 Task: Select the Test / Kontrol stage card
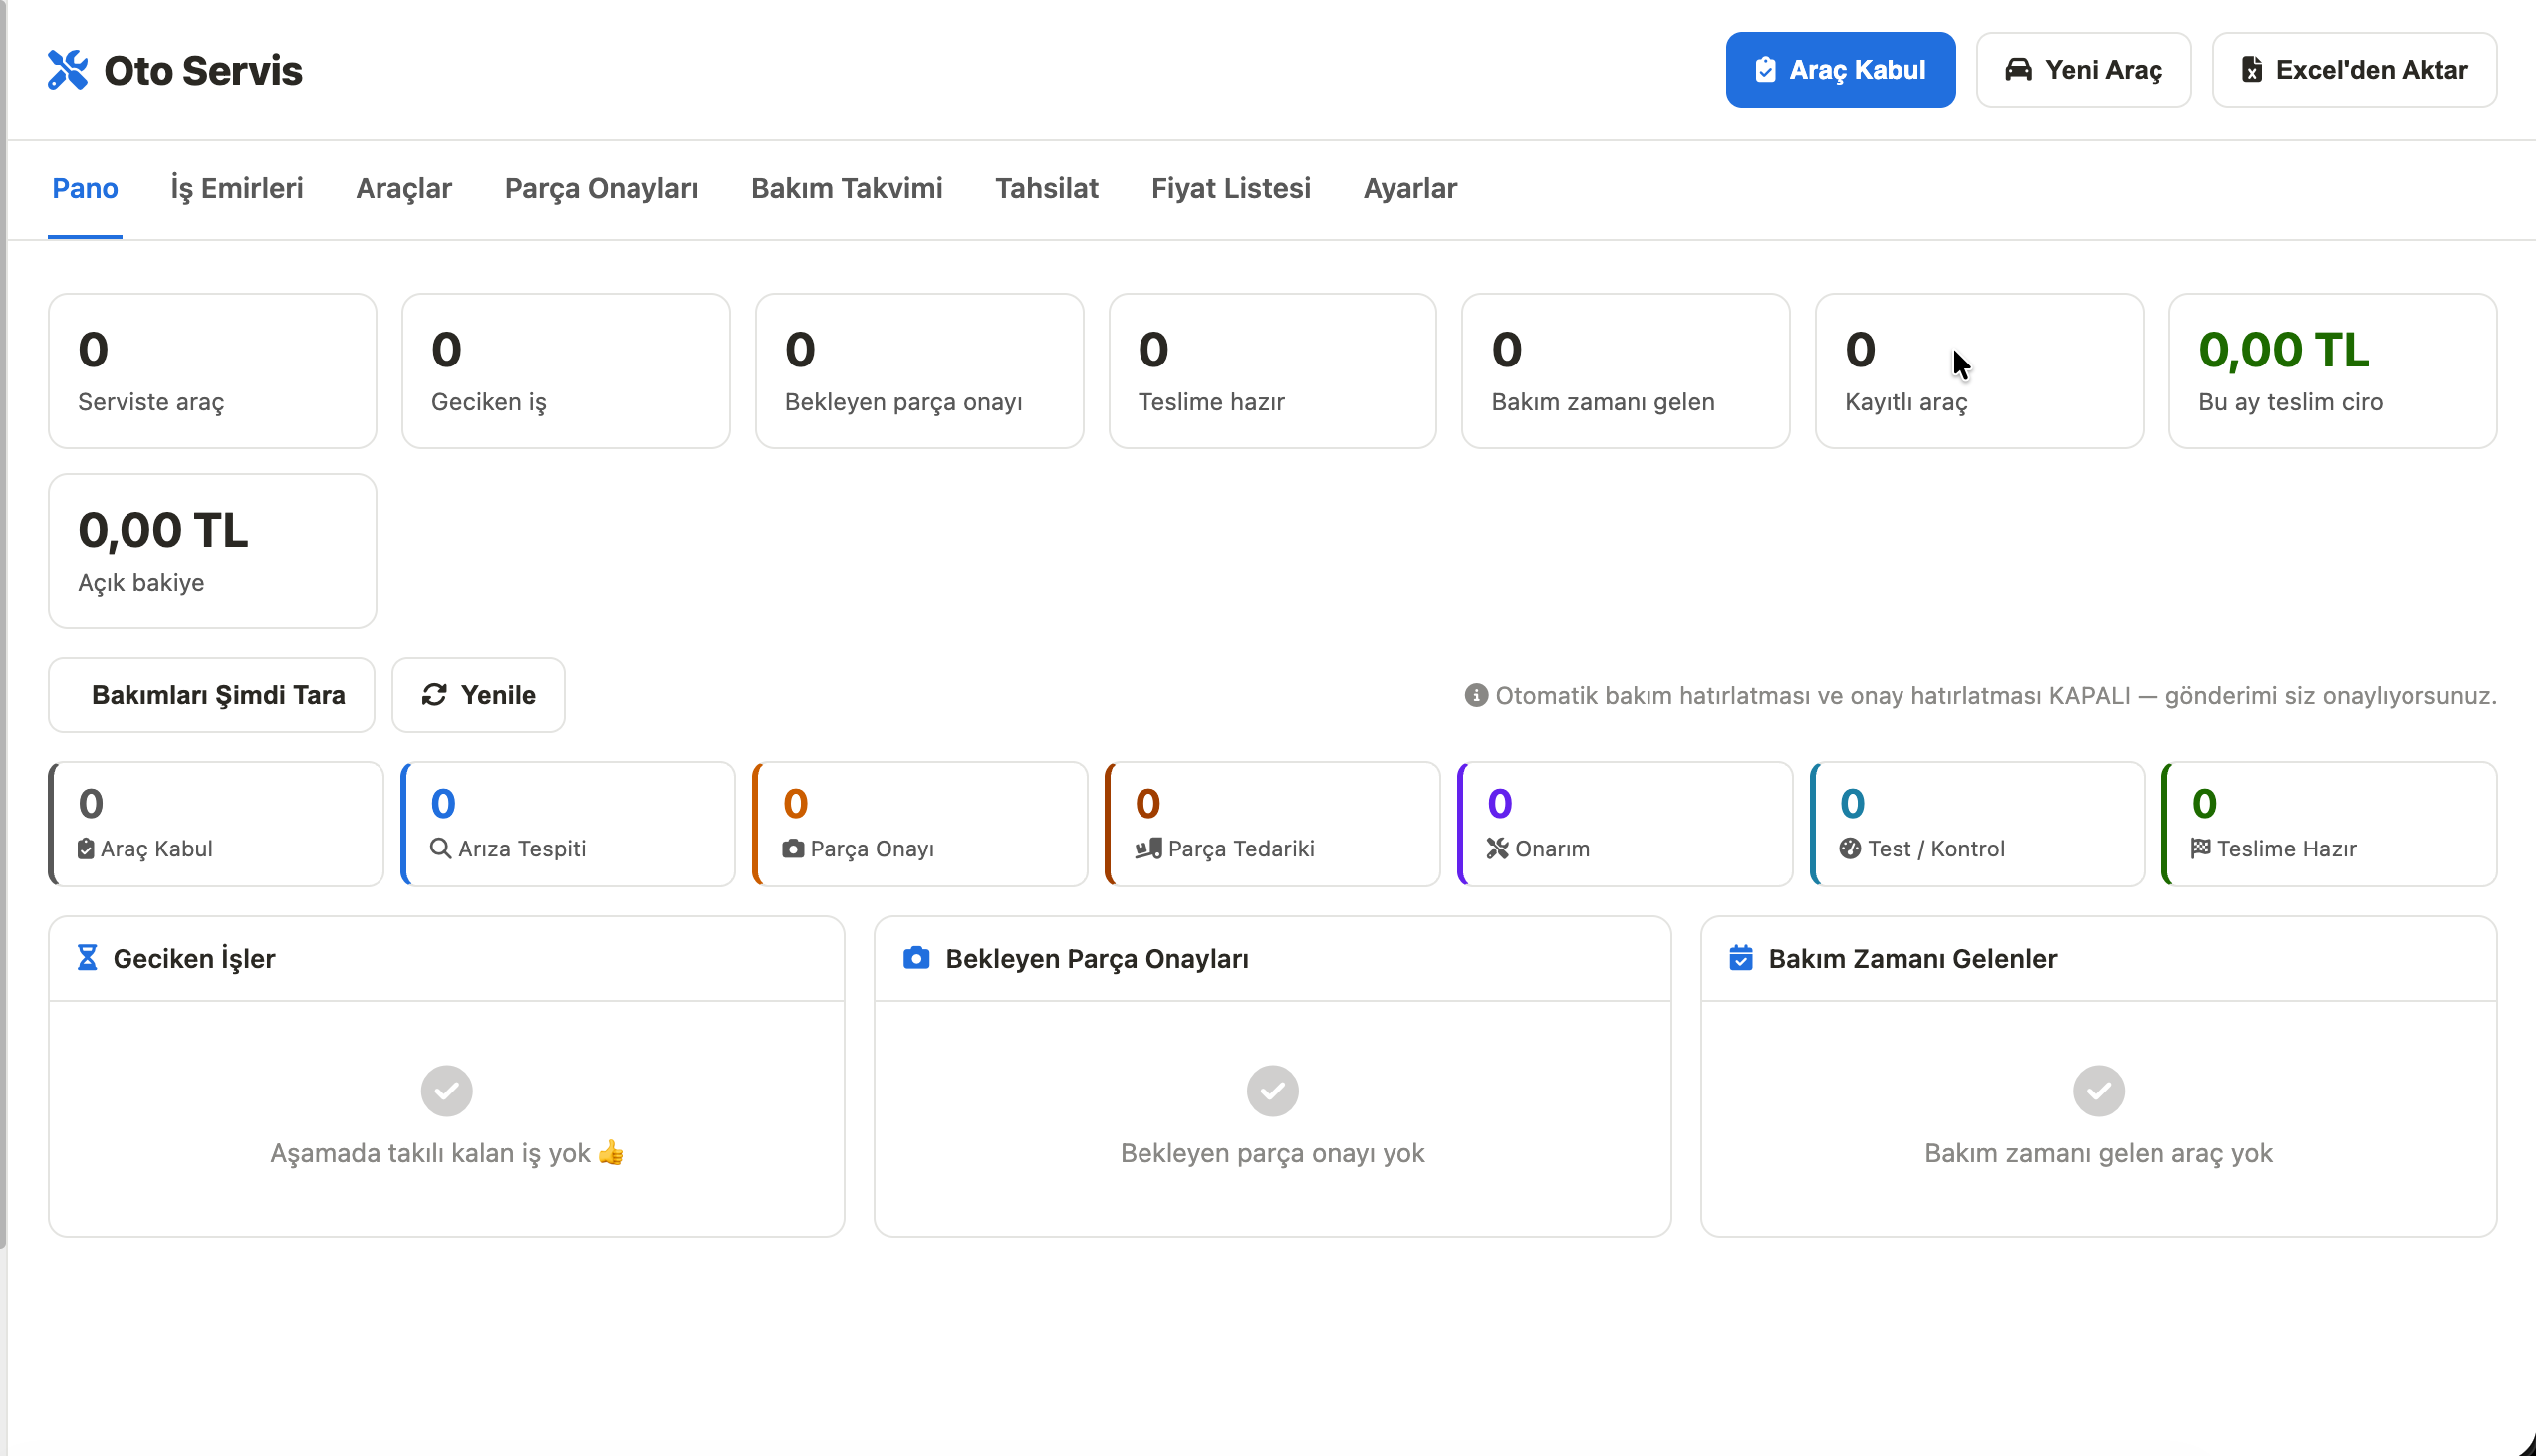click(x=1977, y=824)
